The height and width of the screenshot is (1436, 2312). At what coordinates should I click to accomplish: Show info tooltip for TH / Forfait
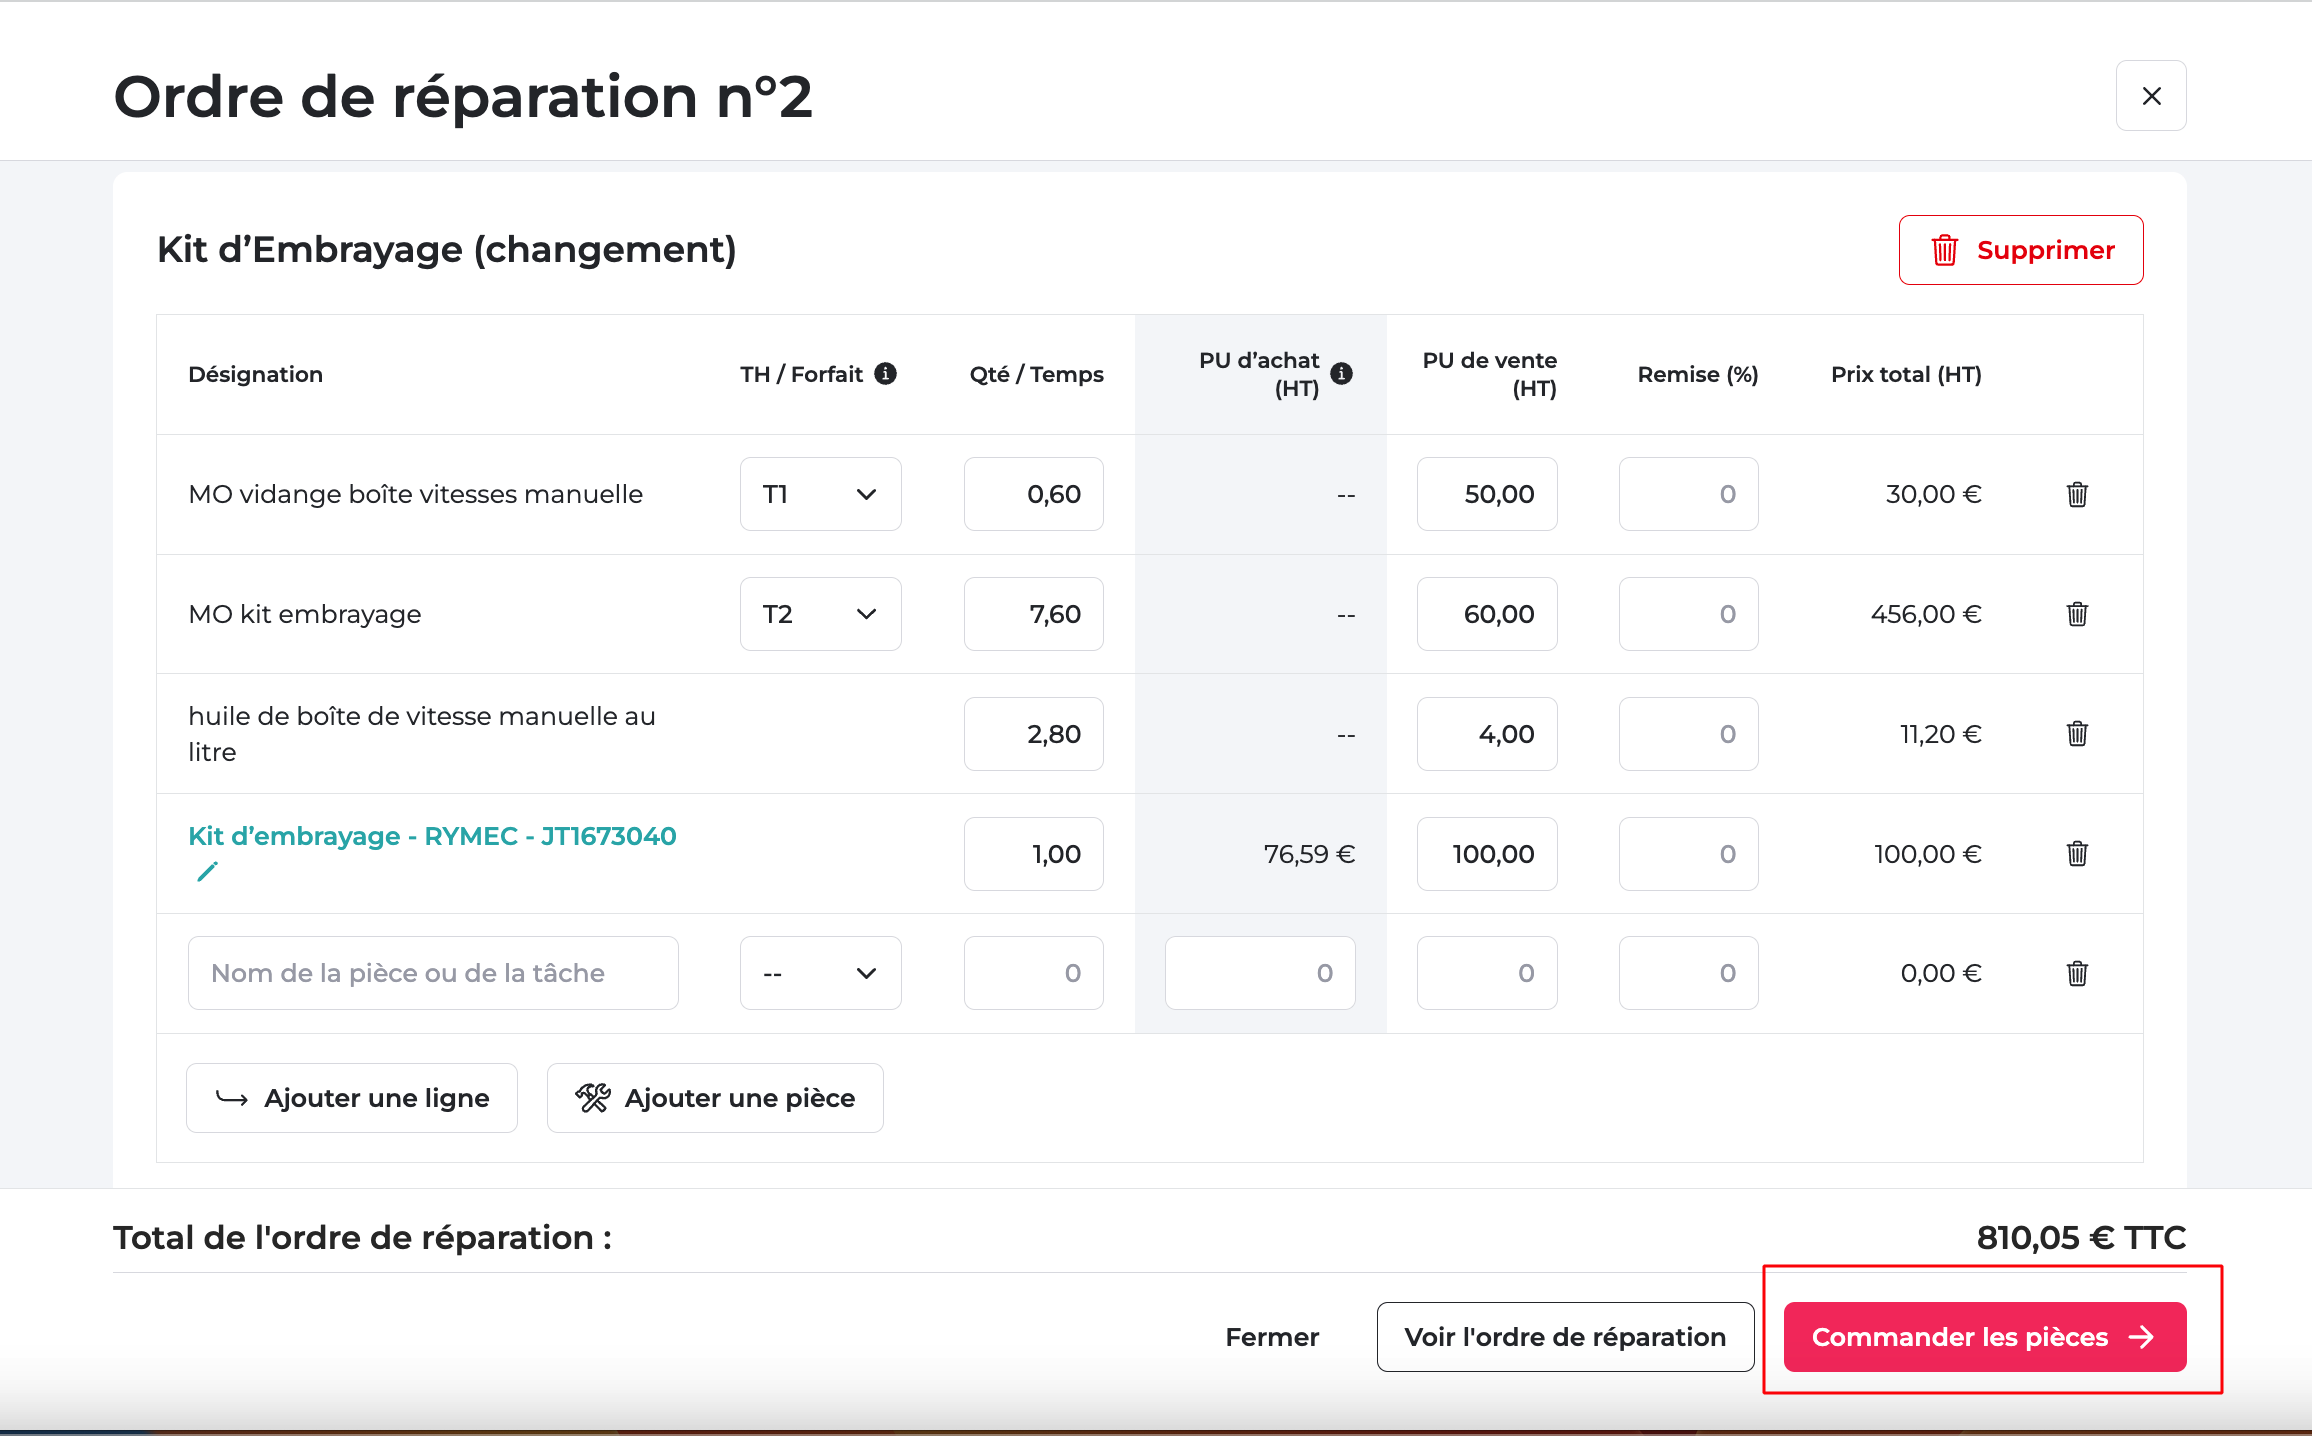[x=885, y=373]
